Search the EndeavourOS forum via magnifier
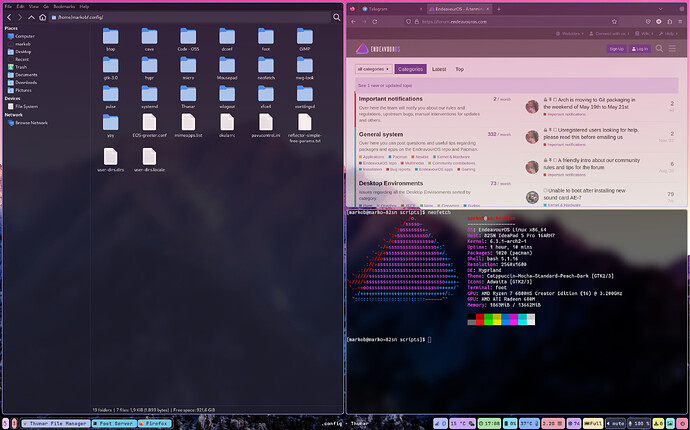Viewport: 690px width, 430px height. coord(659,48)
